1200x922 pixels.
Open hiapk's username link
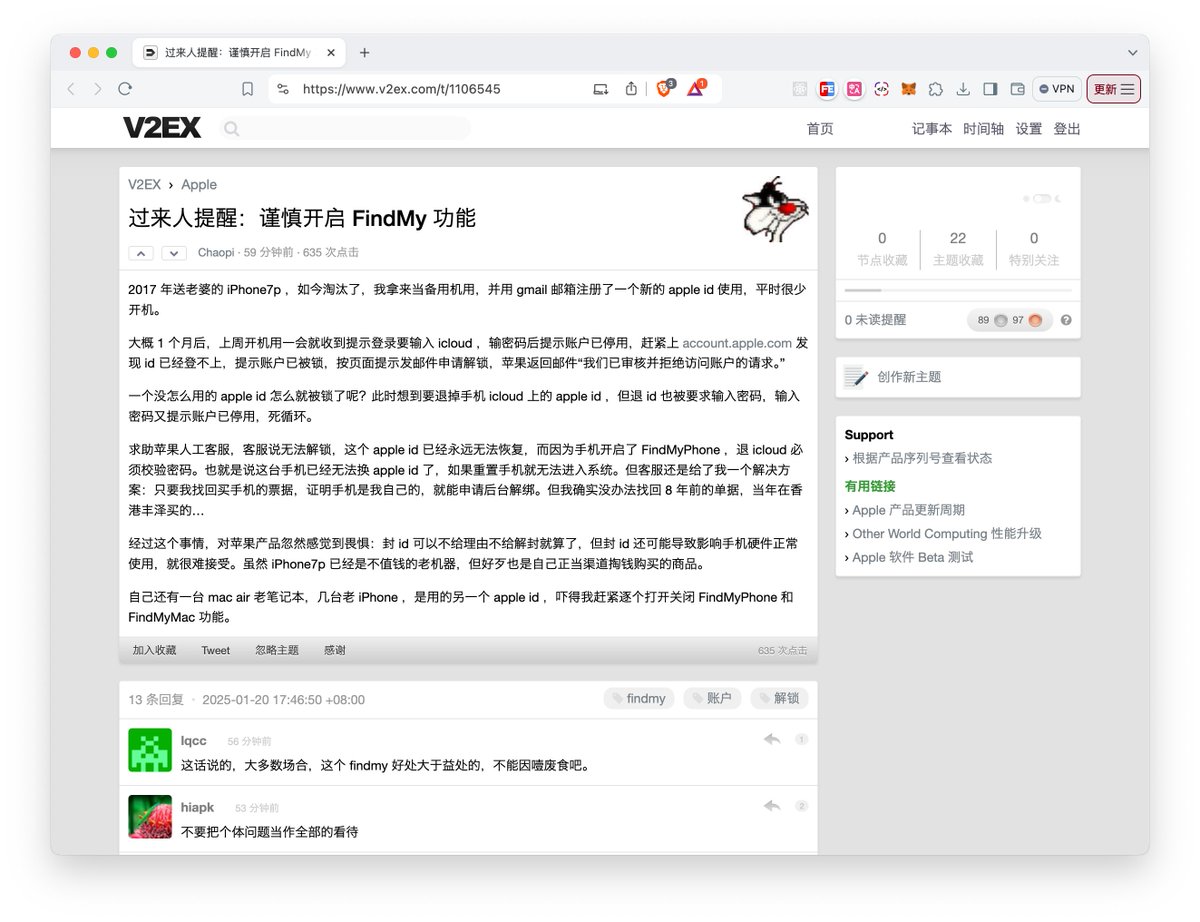pos(198,807)
